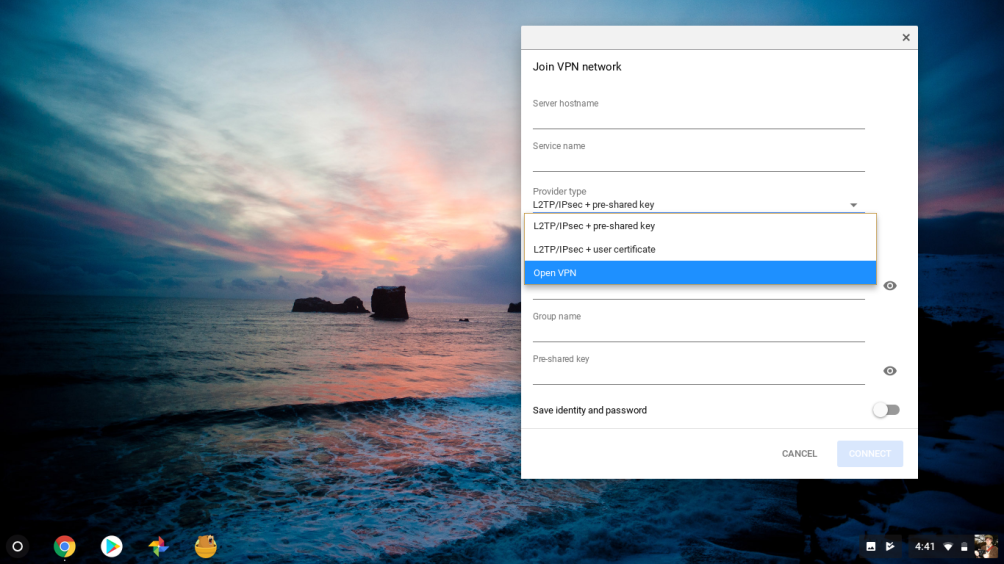Reveal Pre-shared key with eye icon

[889, 371]
